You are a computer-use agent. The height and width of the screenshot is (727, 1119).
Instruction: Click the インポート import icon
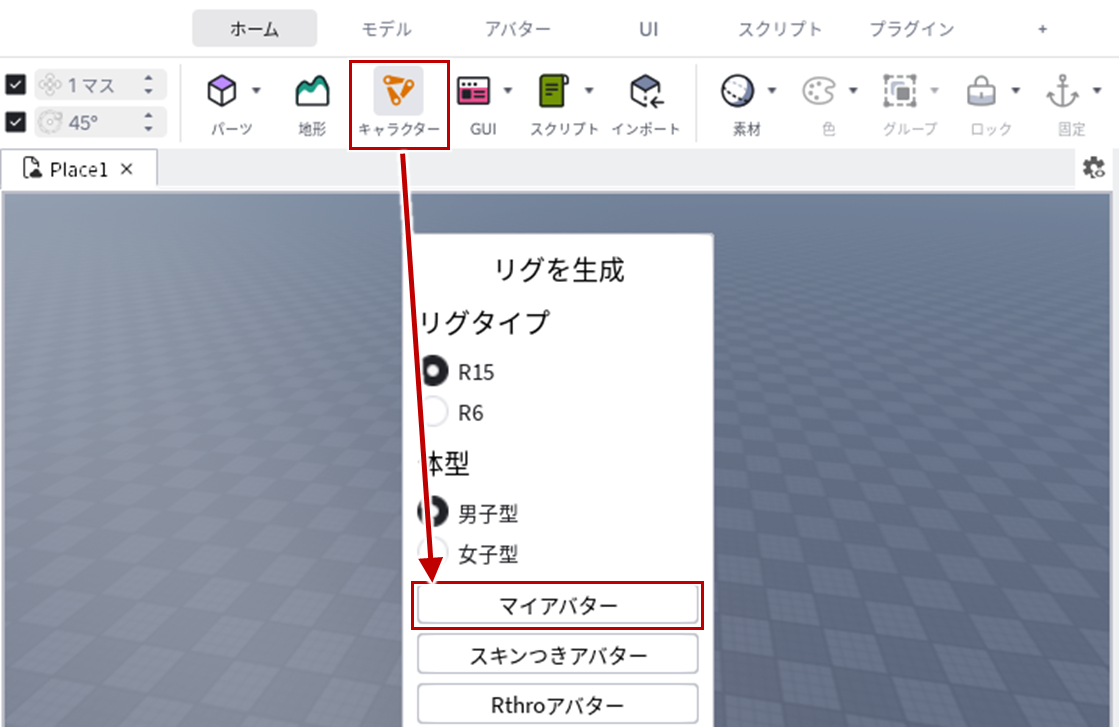647,91
